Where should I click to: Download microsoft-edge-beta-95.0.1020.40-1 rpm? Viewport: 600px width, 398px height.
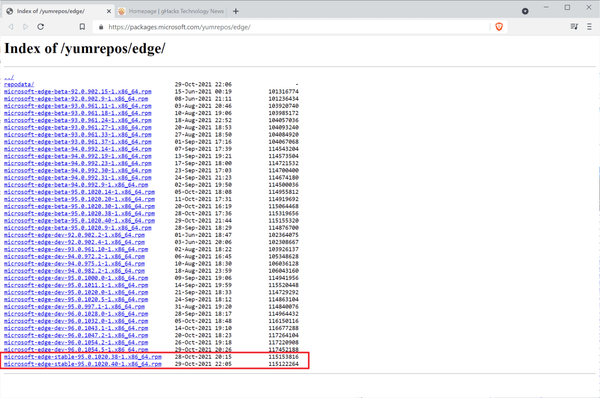(80, 220)
